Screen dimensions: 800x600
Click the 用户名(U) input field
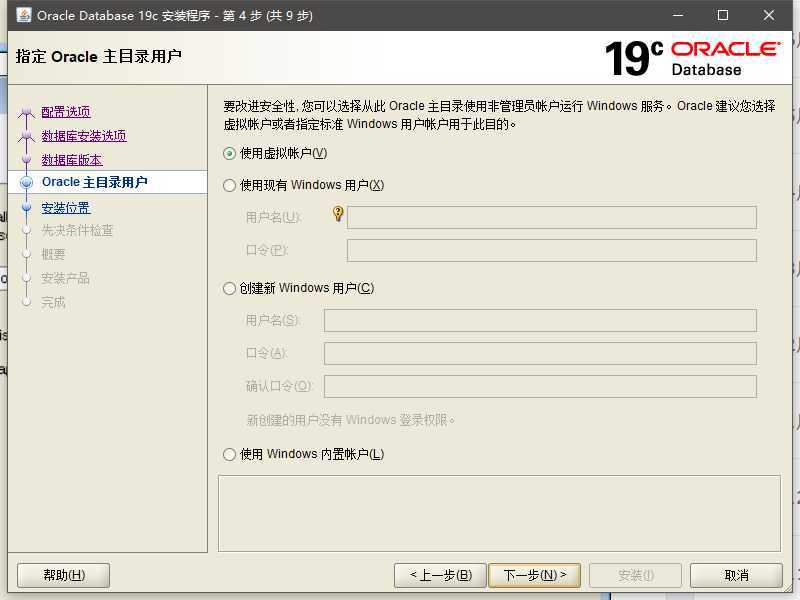(x=552, y=218)
